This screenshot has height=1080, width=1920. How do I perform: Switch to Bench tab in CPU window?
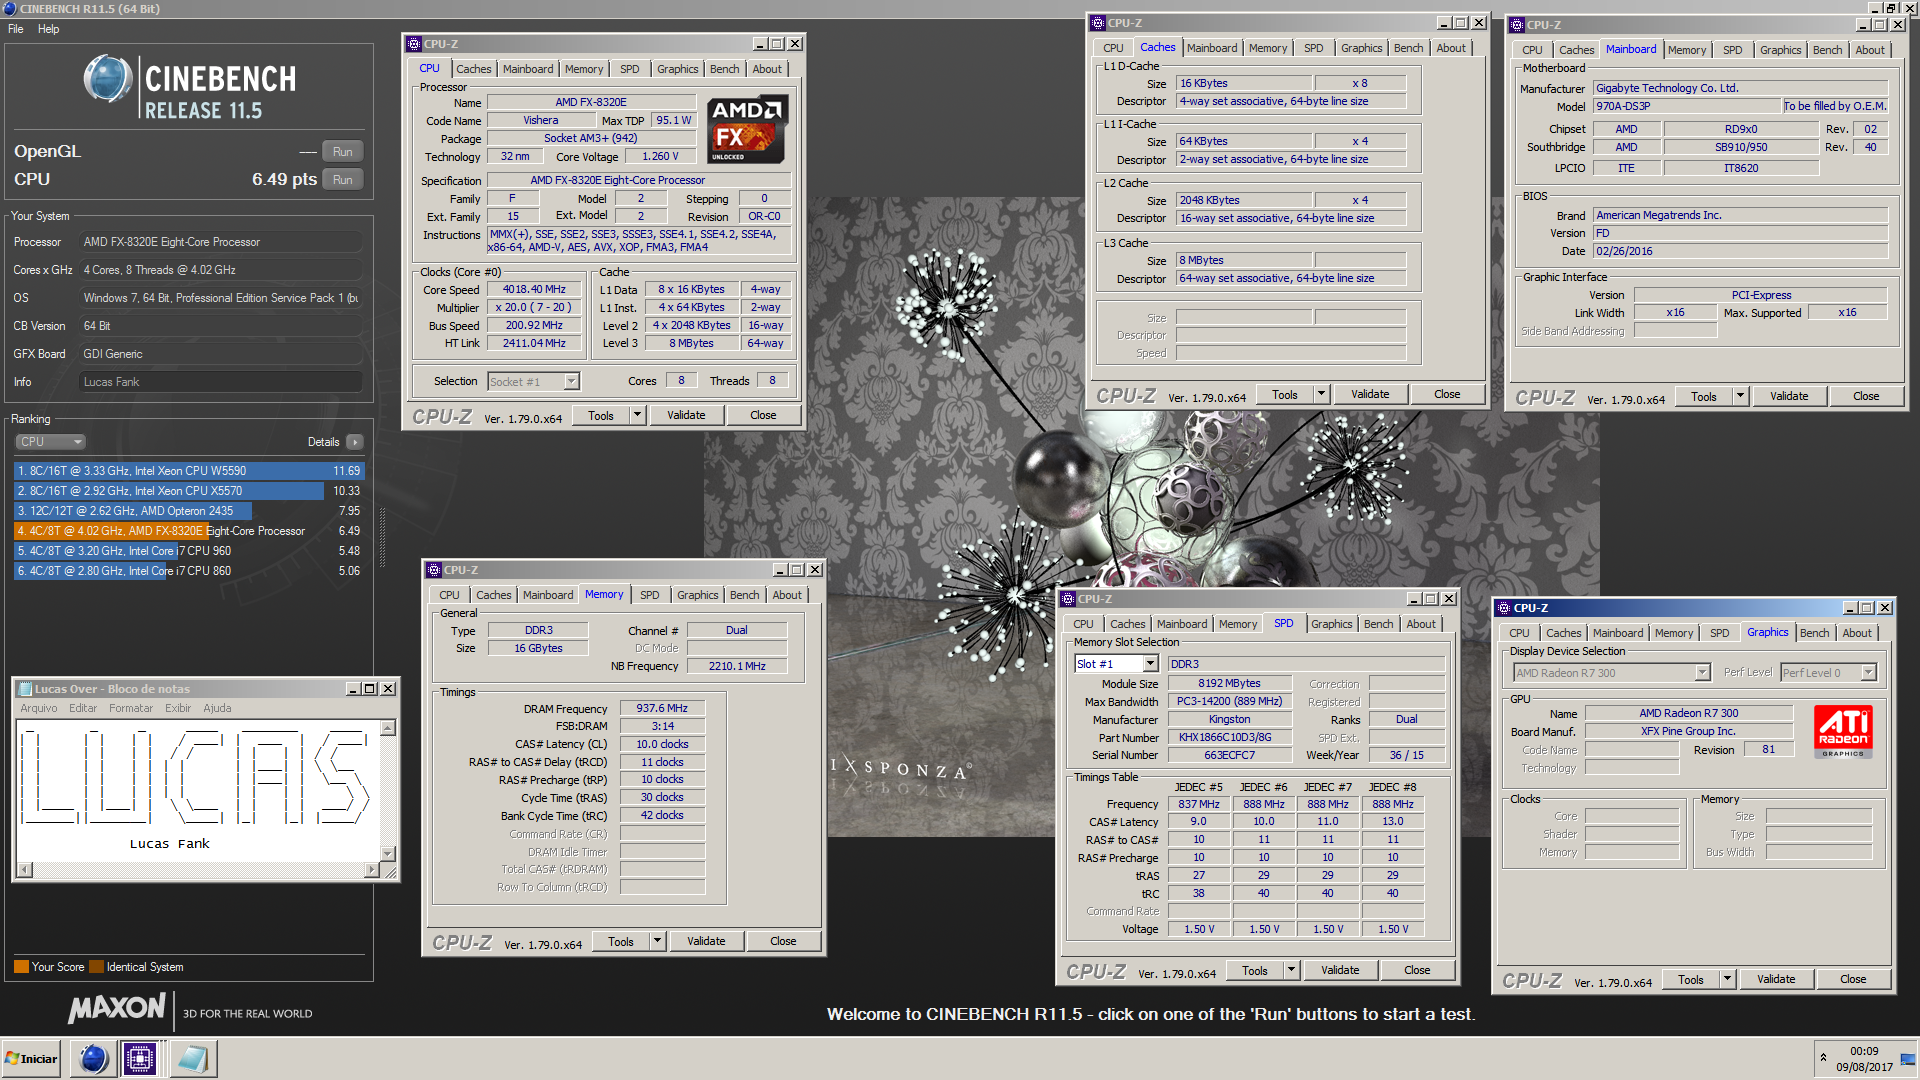[724, 69]
